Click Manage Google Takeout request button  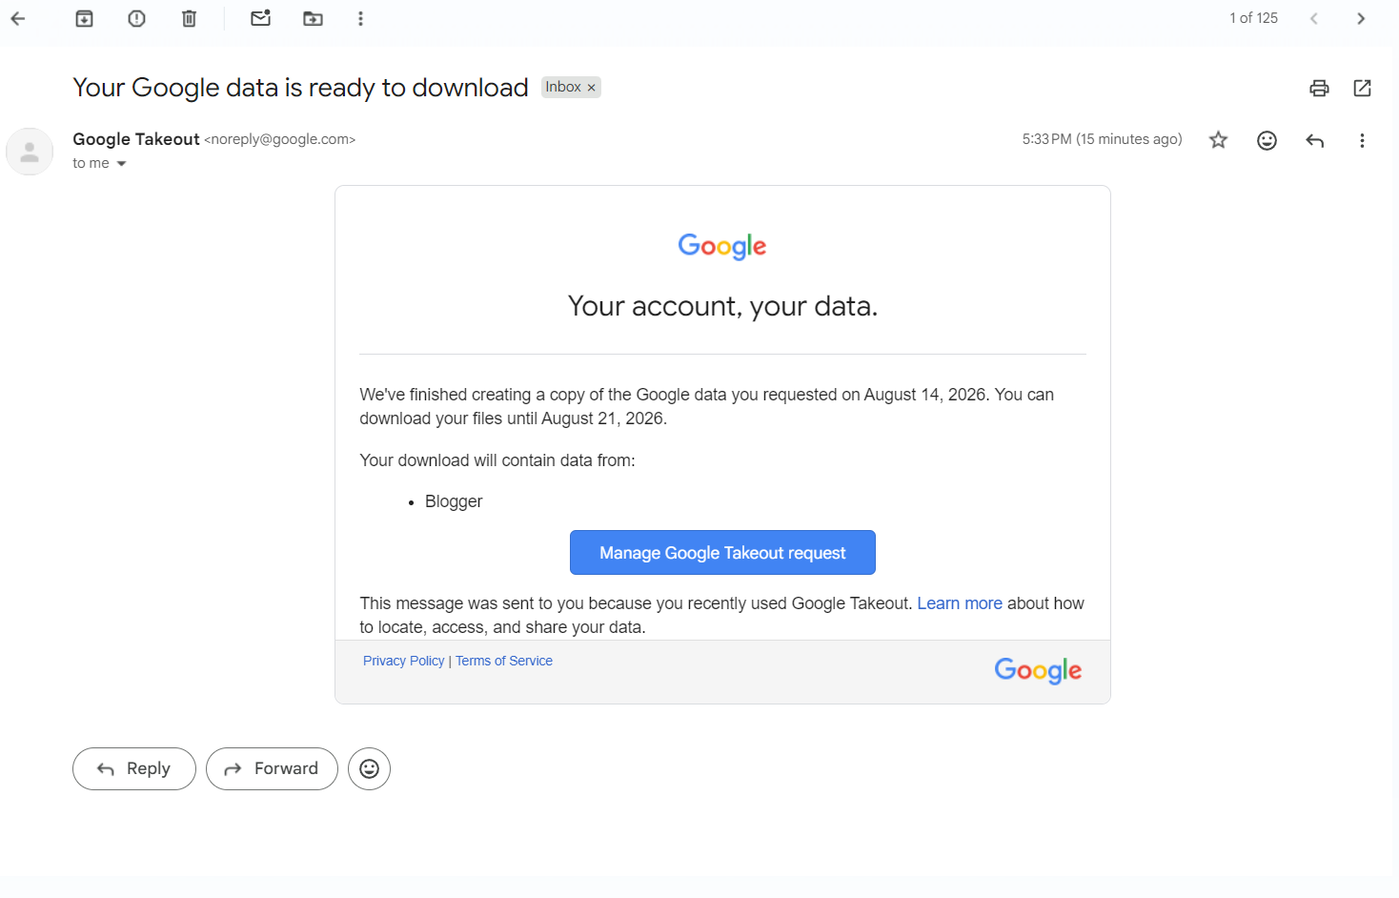722,553
